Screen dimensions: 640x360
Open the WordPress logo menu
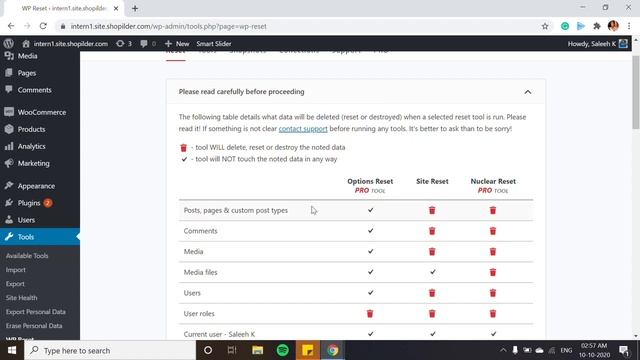[9, 43]
